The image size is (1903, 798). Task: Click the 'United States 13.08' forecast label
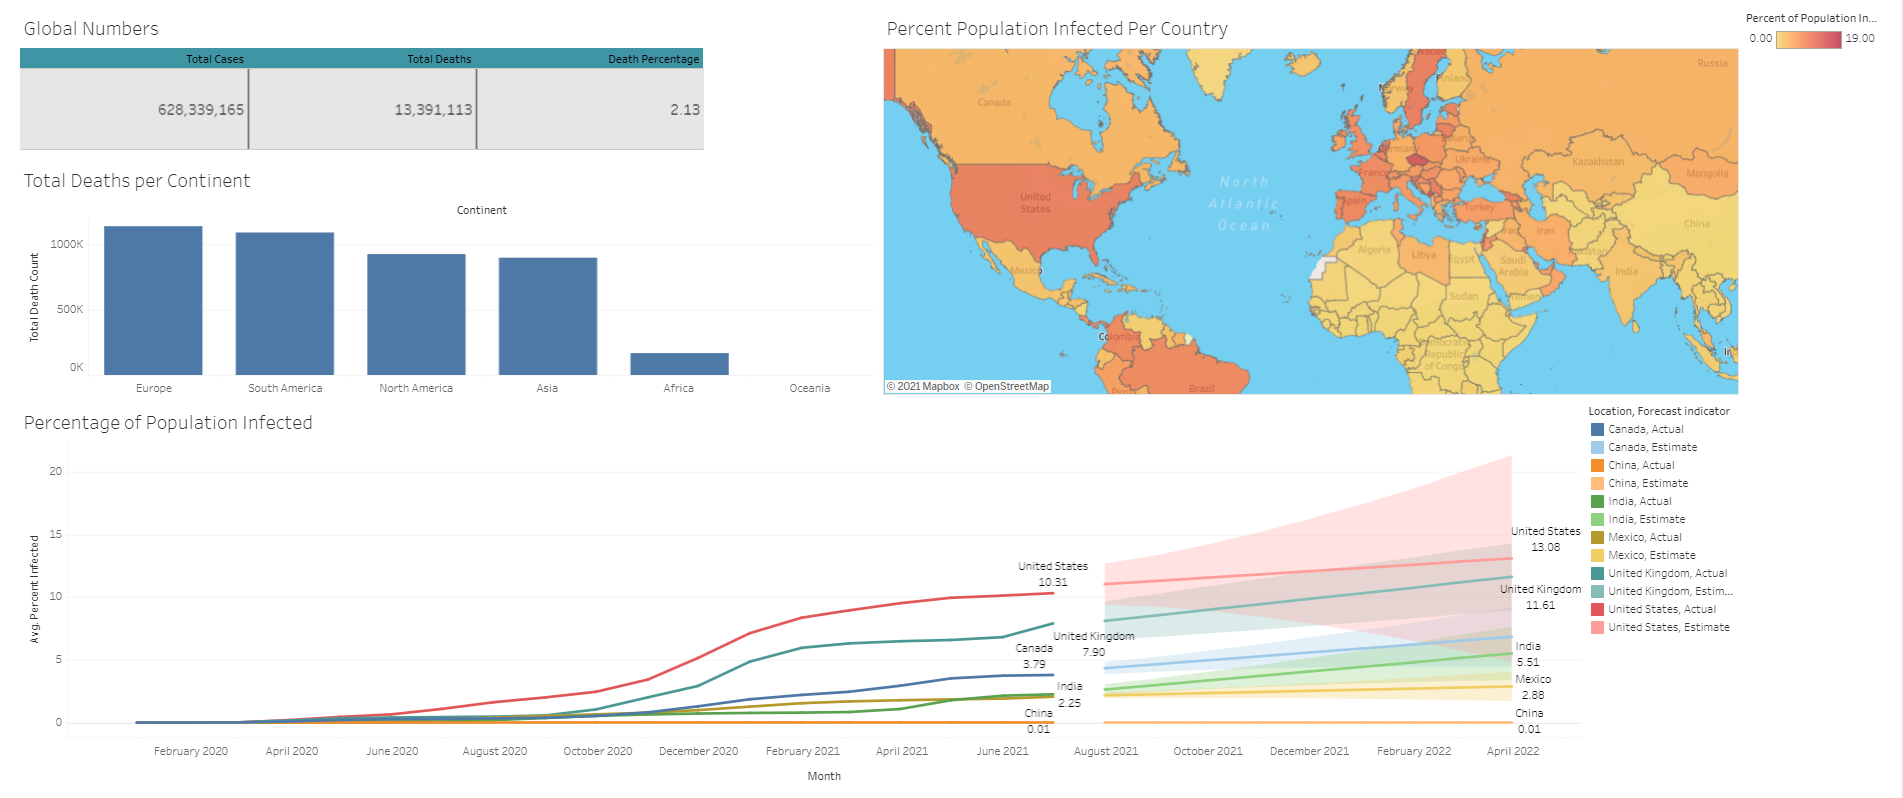[1545, 540]
